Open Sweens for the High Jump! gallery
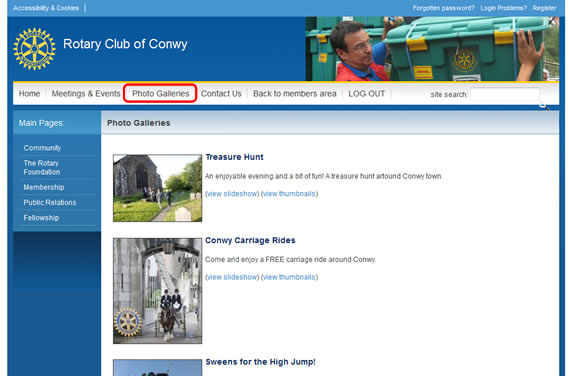570x376 pixels. point(260,362)
